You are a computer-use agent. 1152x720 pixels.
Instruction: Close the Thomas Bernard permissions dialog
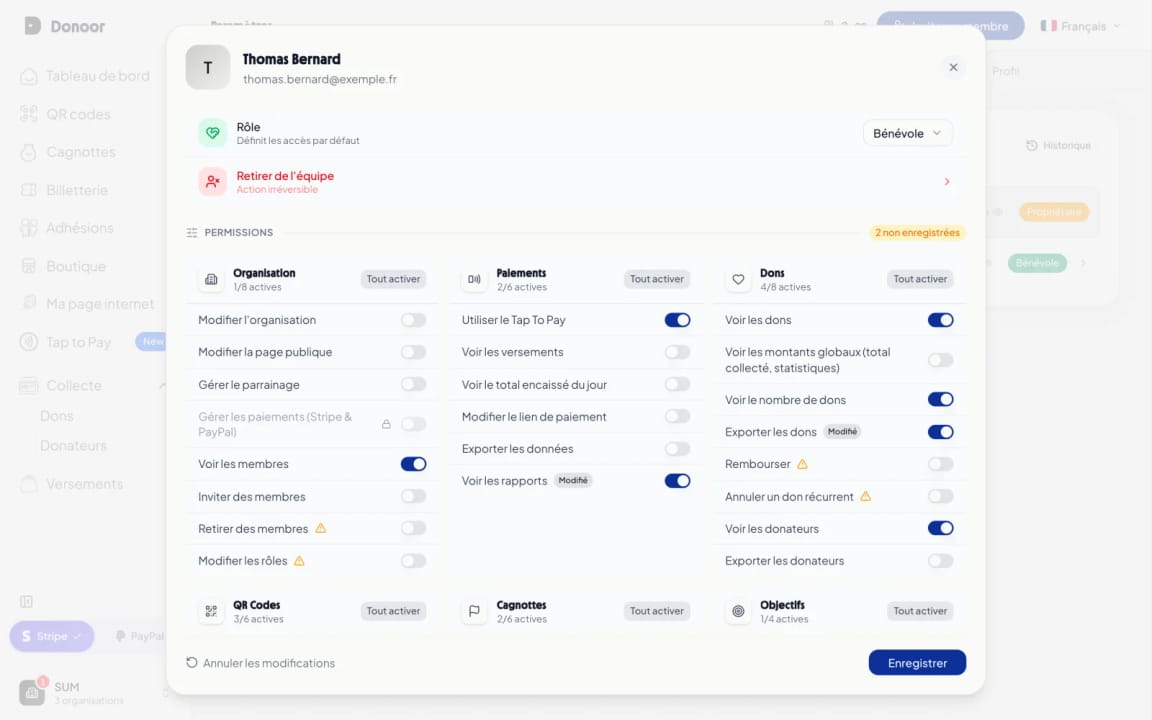(953, 68)
